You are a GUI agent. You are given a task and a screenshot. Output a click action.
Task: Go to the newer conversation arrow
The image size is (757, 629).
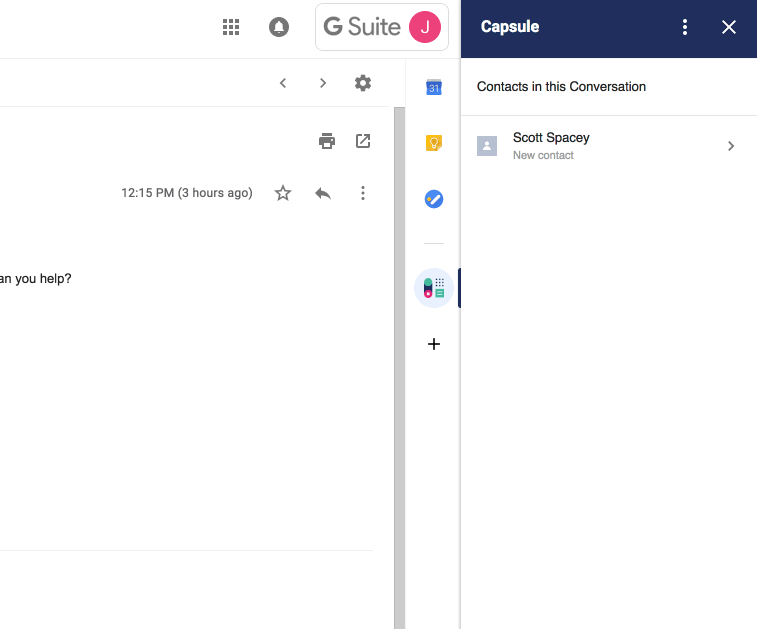[x=283, y=83]
